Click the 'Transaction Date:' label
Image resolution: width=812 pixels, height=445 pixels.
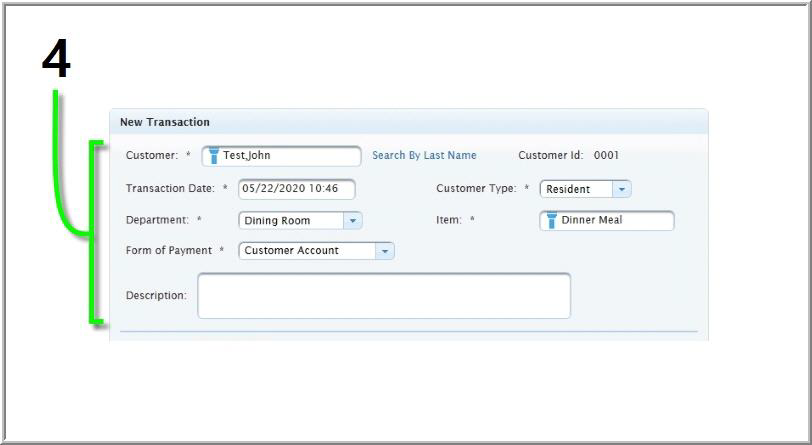(170, 189)
